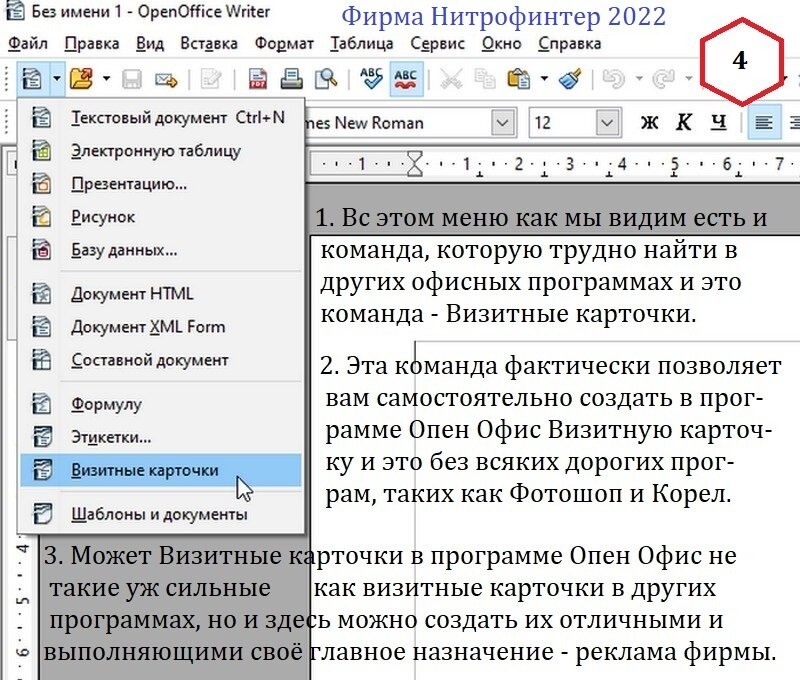Open the Сервис menu
This screenshot has width=800, height=680.
(x=437, y=44)
